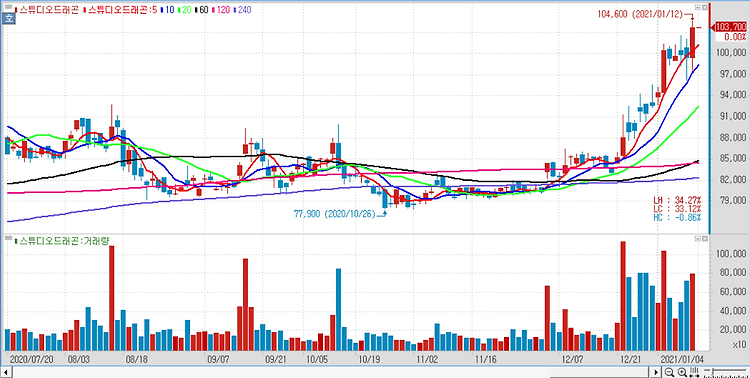Click the 11/16 date axis label

pyautogui.click(x=486, y=358)
